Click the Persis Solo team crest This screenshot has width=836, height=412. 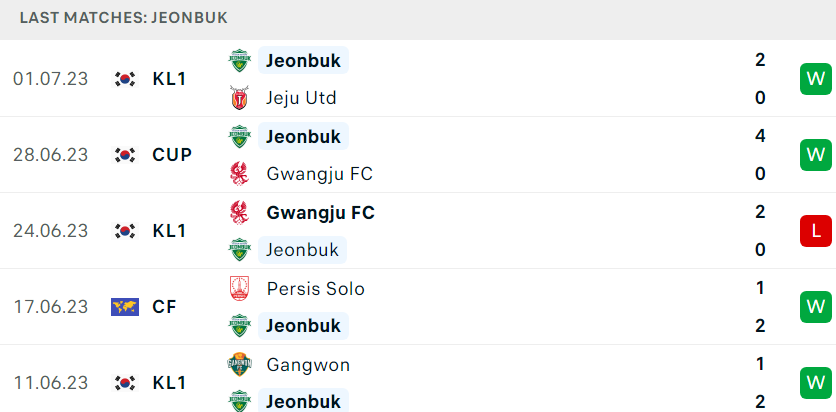(x=239, y=288)
